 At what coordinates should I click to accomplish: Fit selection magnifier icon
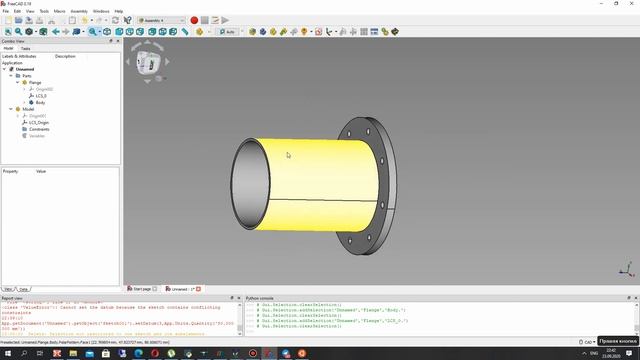19,32
